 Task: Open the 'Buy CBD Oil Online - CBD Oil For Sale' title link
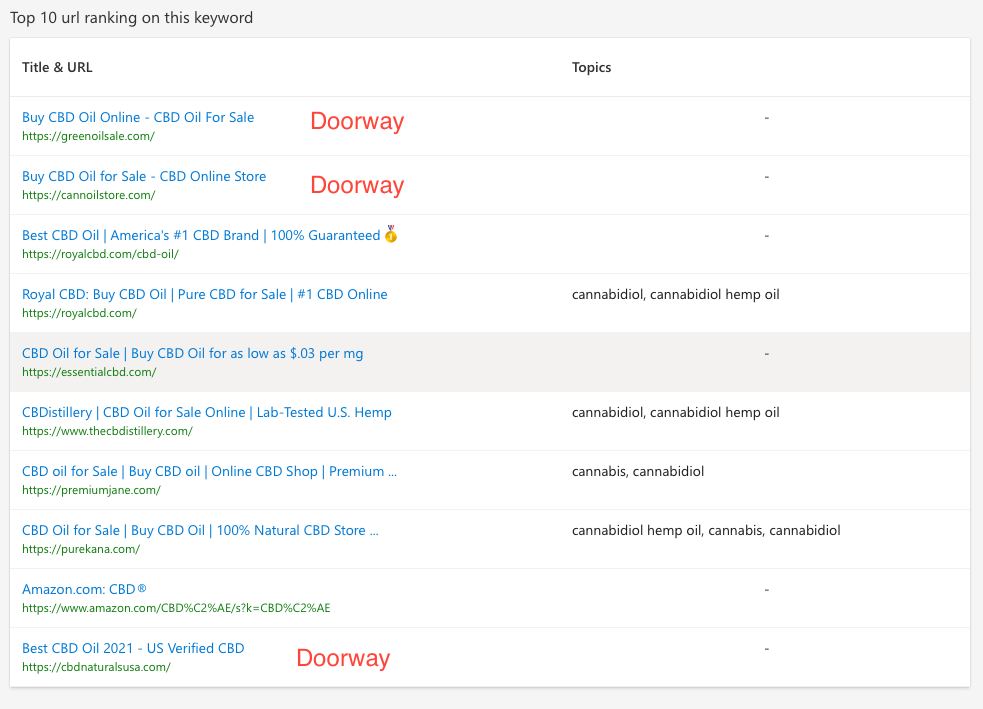click(138, 117)
